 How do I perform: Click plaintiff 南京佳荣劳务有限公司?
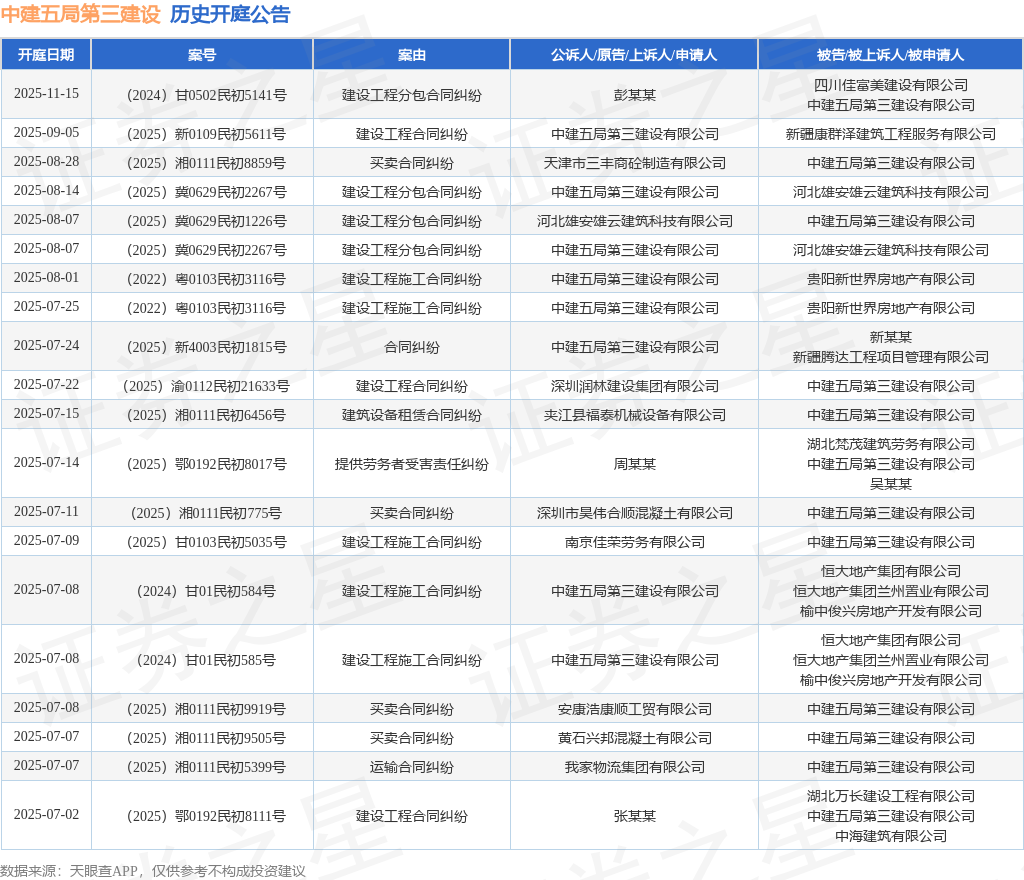pos(634,542)
